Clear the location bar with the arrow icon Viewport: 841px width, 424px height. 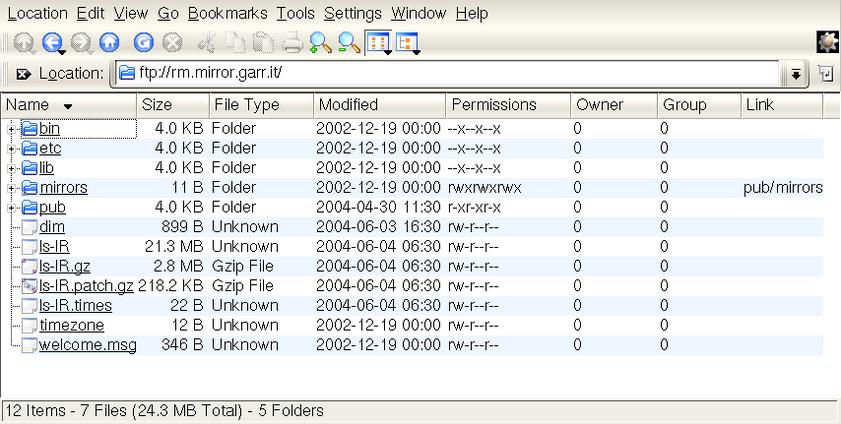coord(23,74)
